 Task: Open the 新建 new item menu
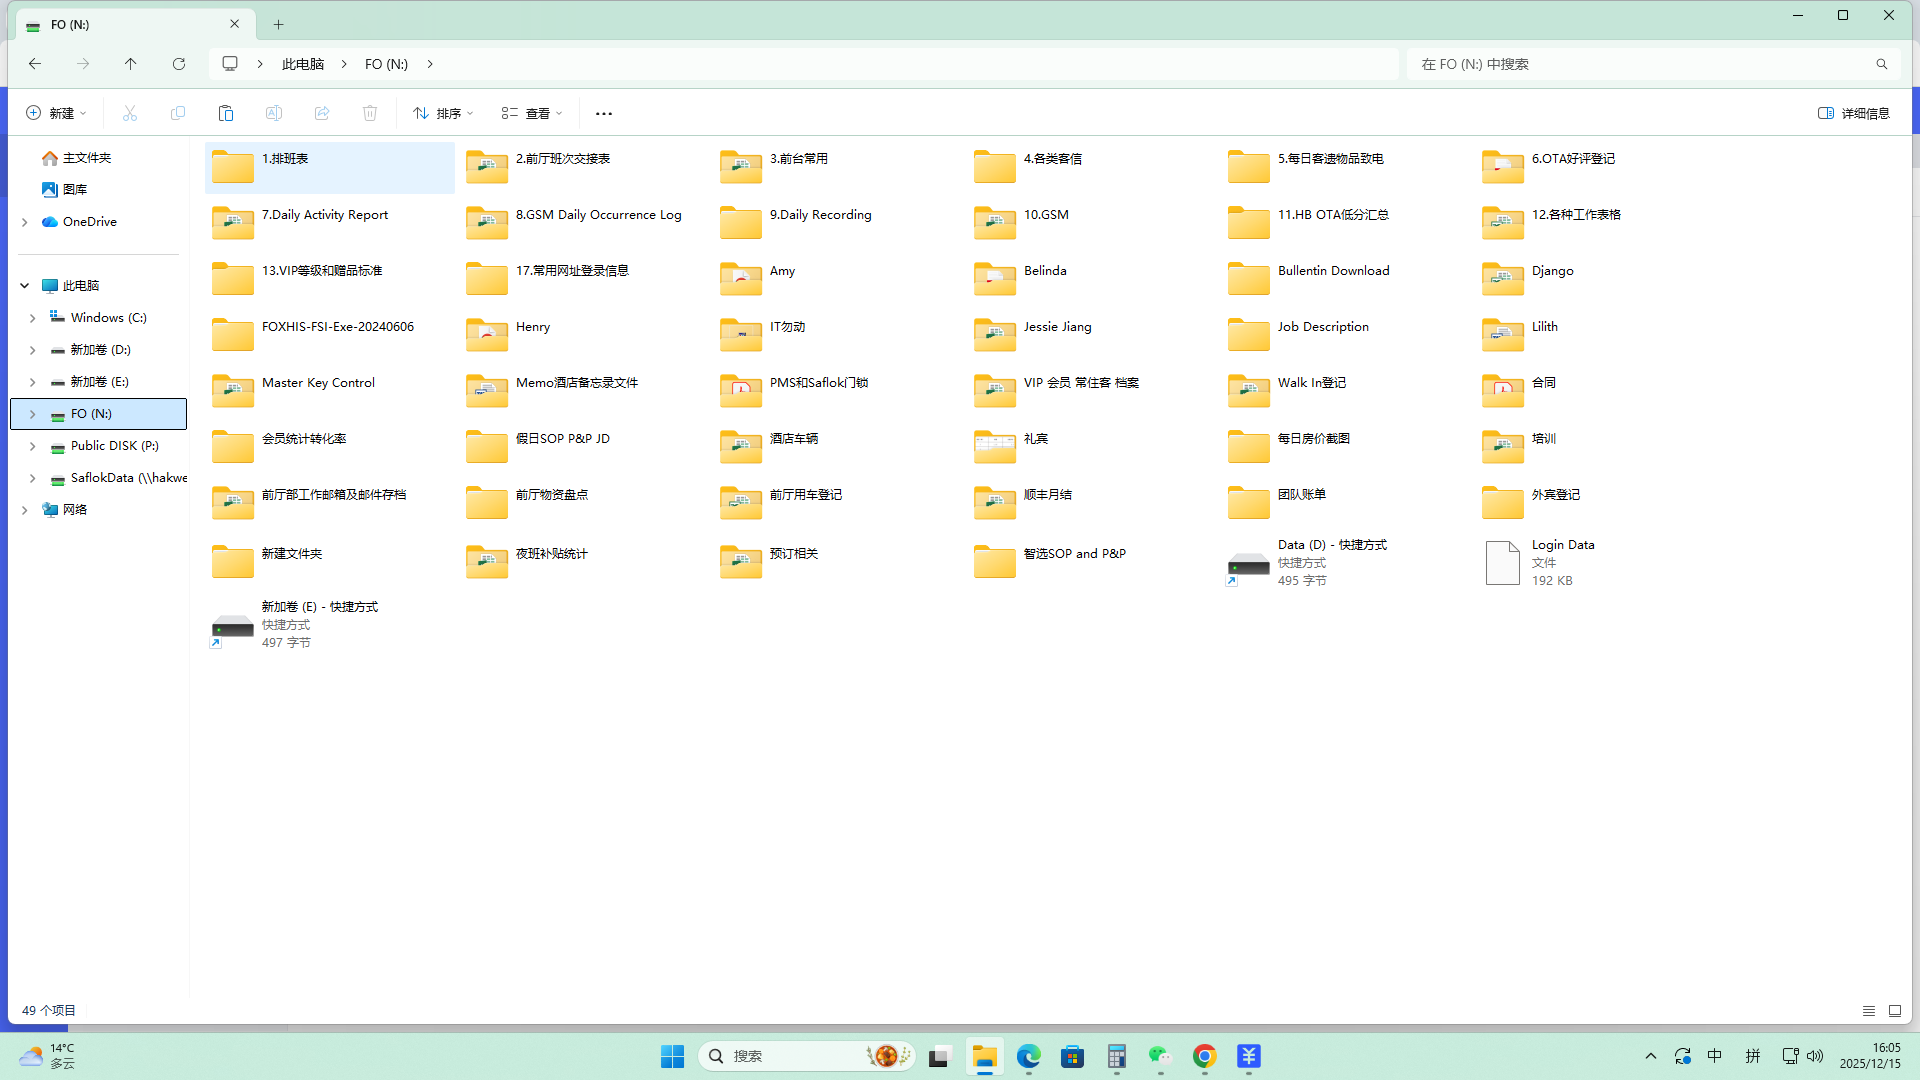pyautogui.click(x=56, y=113)
